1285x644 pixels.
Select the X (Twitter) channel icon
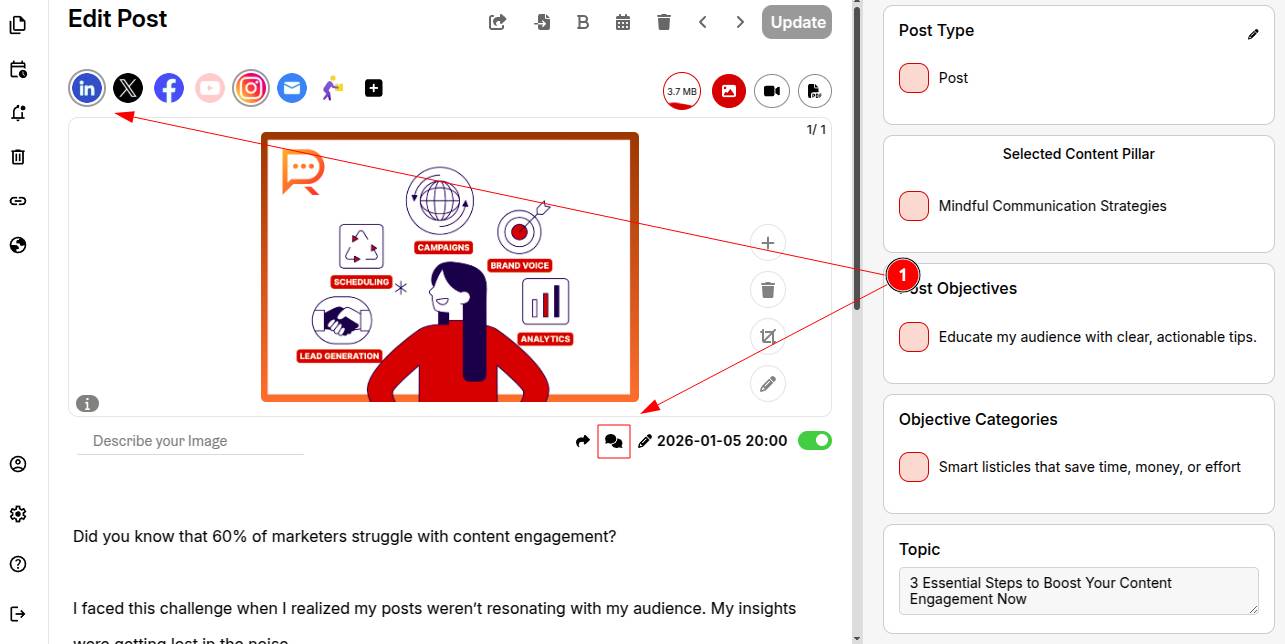(128, 89)
